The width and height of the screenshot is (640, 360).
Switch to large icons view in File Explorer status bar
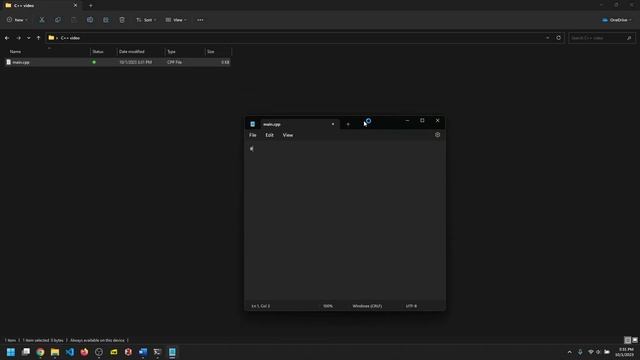pyautogui.click(x=635, y=340)
